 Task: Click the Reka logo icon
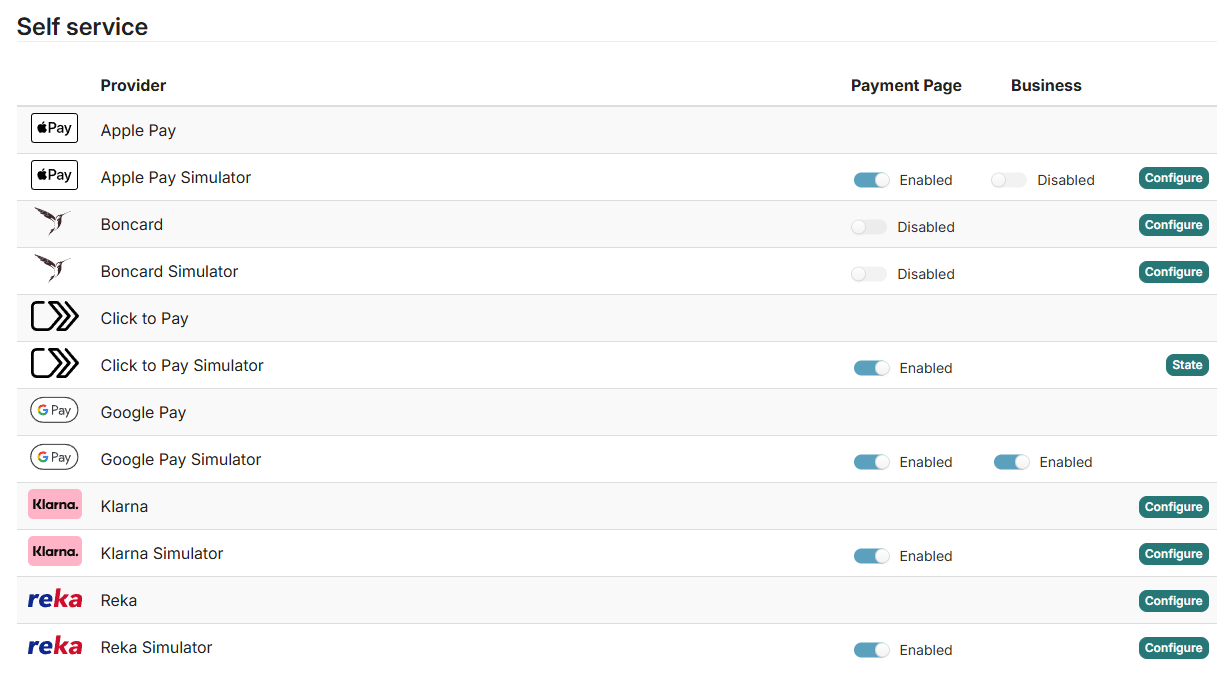tap(55, 599)
